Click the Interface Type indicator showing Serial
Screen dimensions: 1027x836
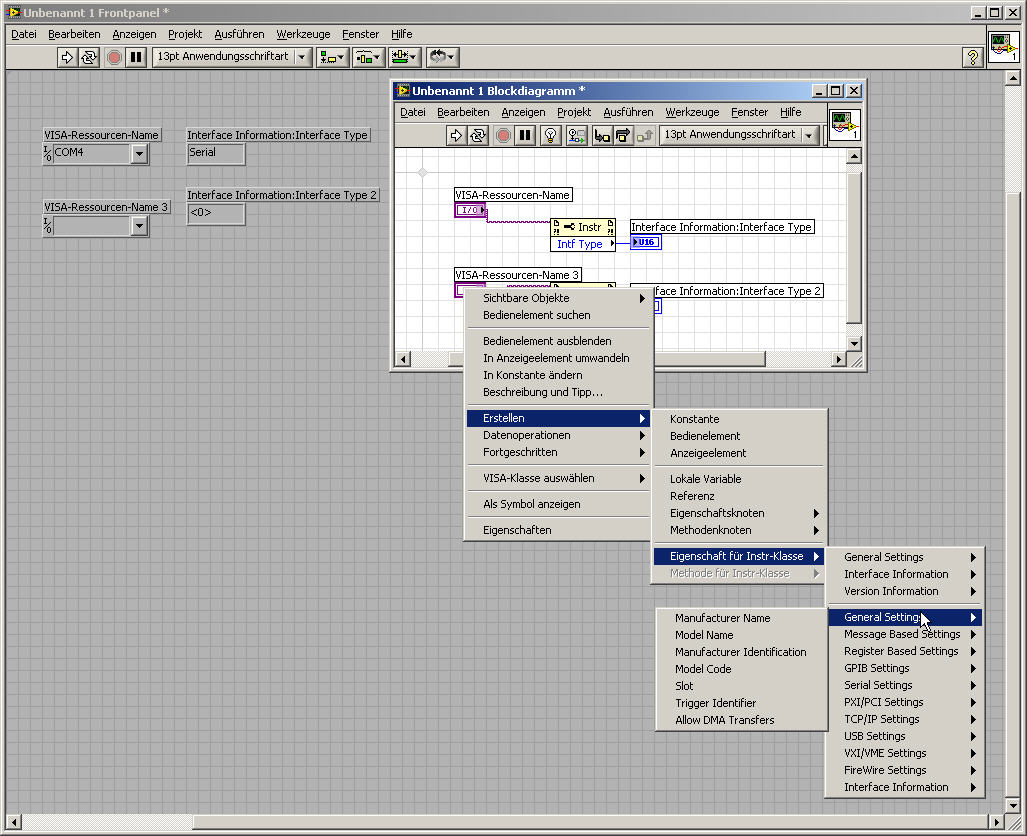tap(215, 153)
